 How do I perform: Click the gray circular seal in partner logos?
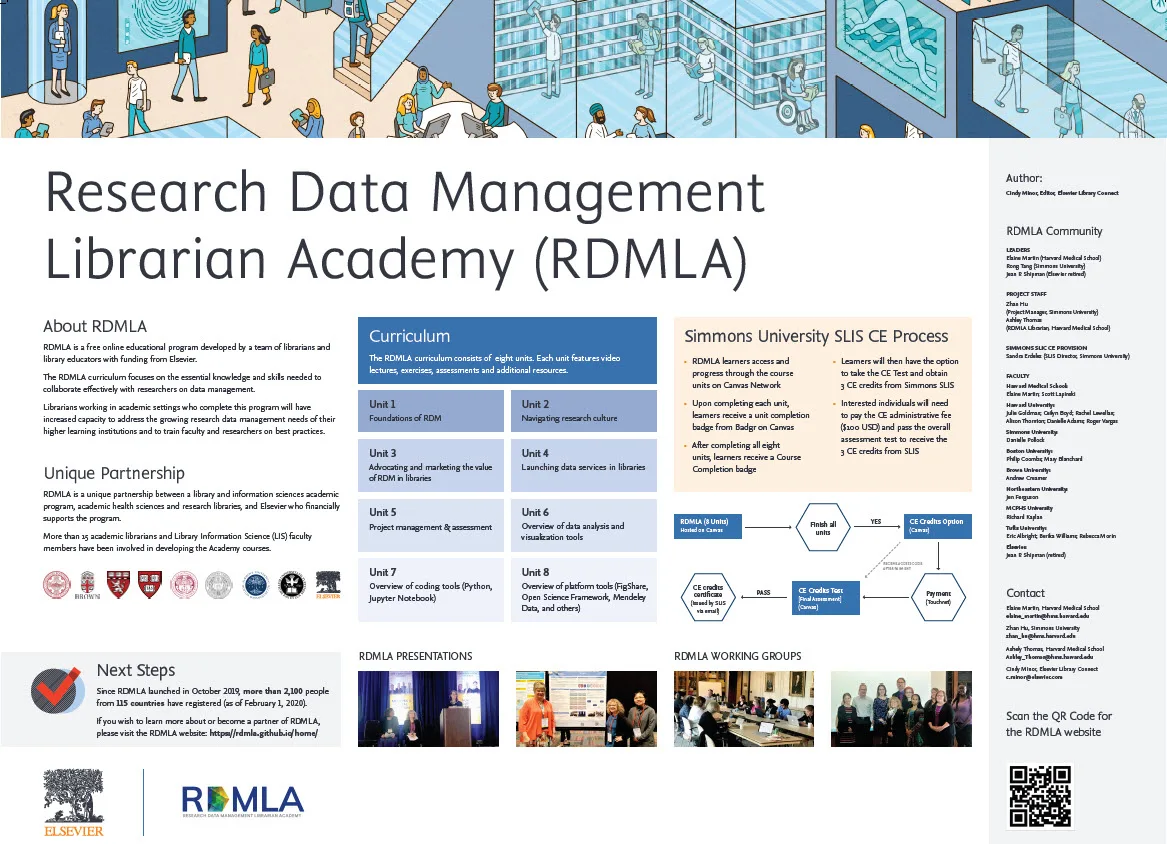[x=219, y=585]
